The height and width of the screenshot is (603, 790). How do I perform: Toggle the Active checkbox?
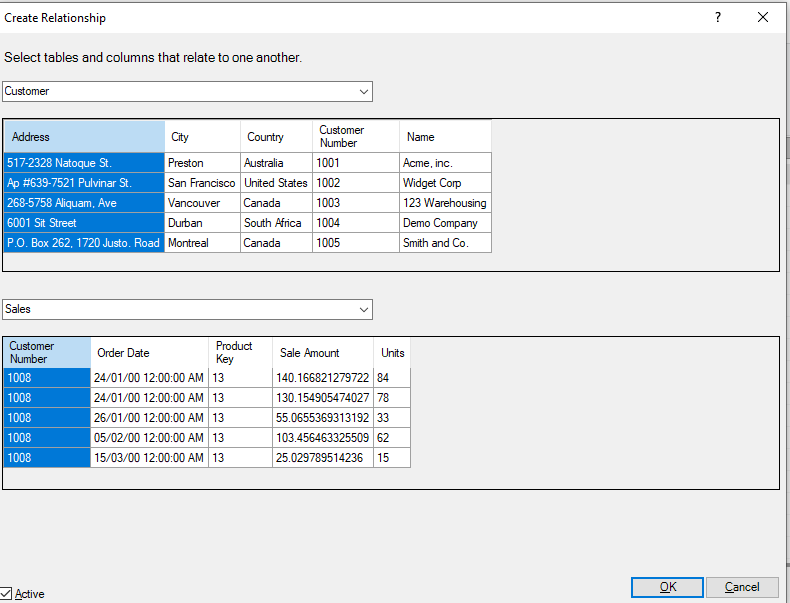click(7, 593)
